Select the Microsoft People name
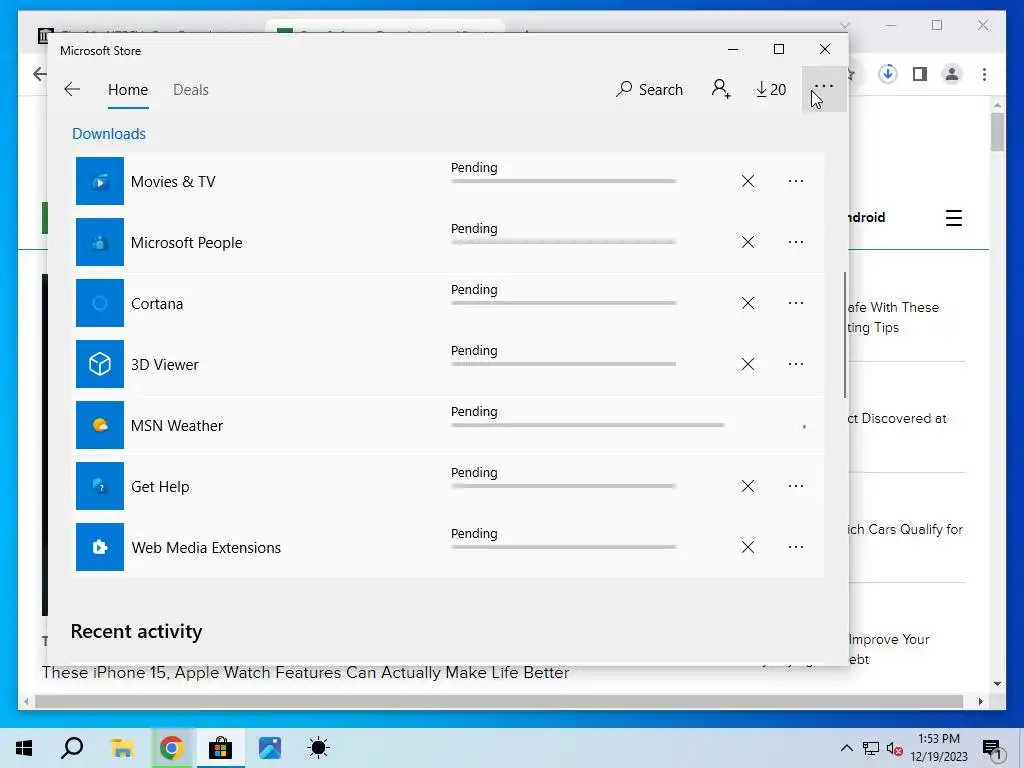Image resolution: width=1024 pixels, height=768 pixels. [186, 243]
